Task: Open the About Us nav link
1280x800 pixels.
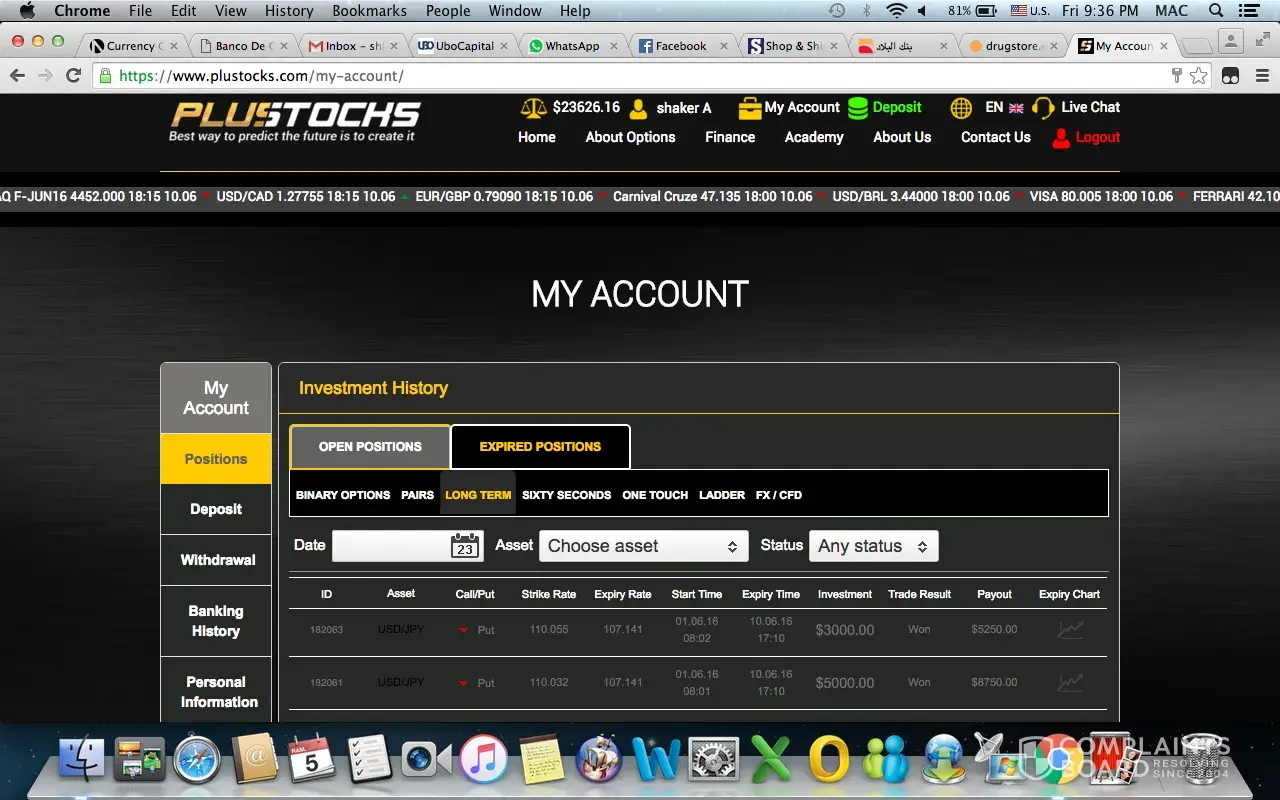Action: click(x=902, y=138)
